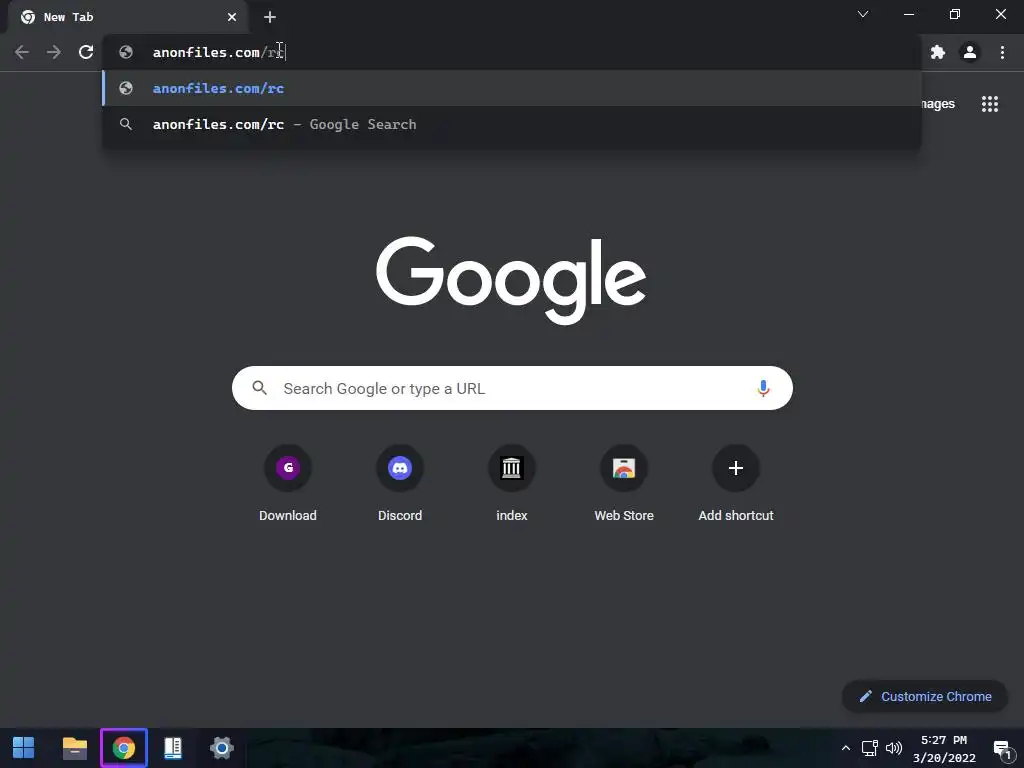Open File Explorer from the taskbar
1024x768 pixels.
point(74,748)
